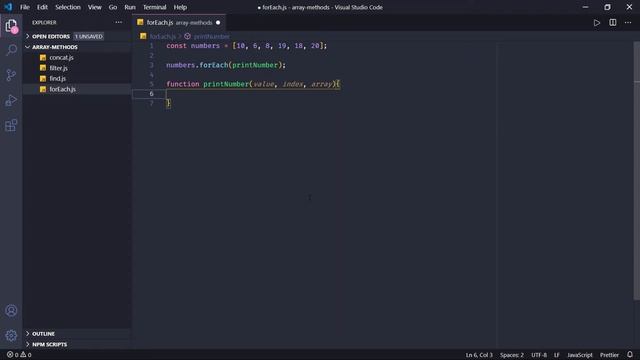Image resolution: width=640 pixels, height=360 pixels.
Task: Open the Manage gear icon
Action: tap(11, 336)
